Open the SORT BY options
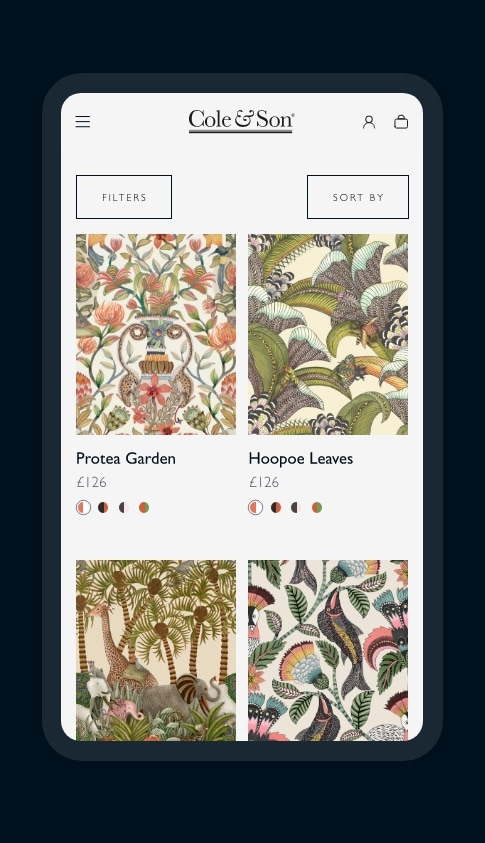This screenshot has height=843, width=485. pos(358,197)
